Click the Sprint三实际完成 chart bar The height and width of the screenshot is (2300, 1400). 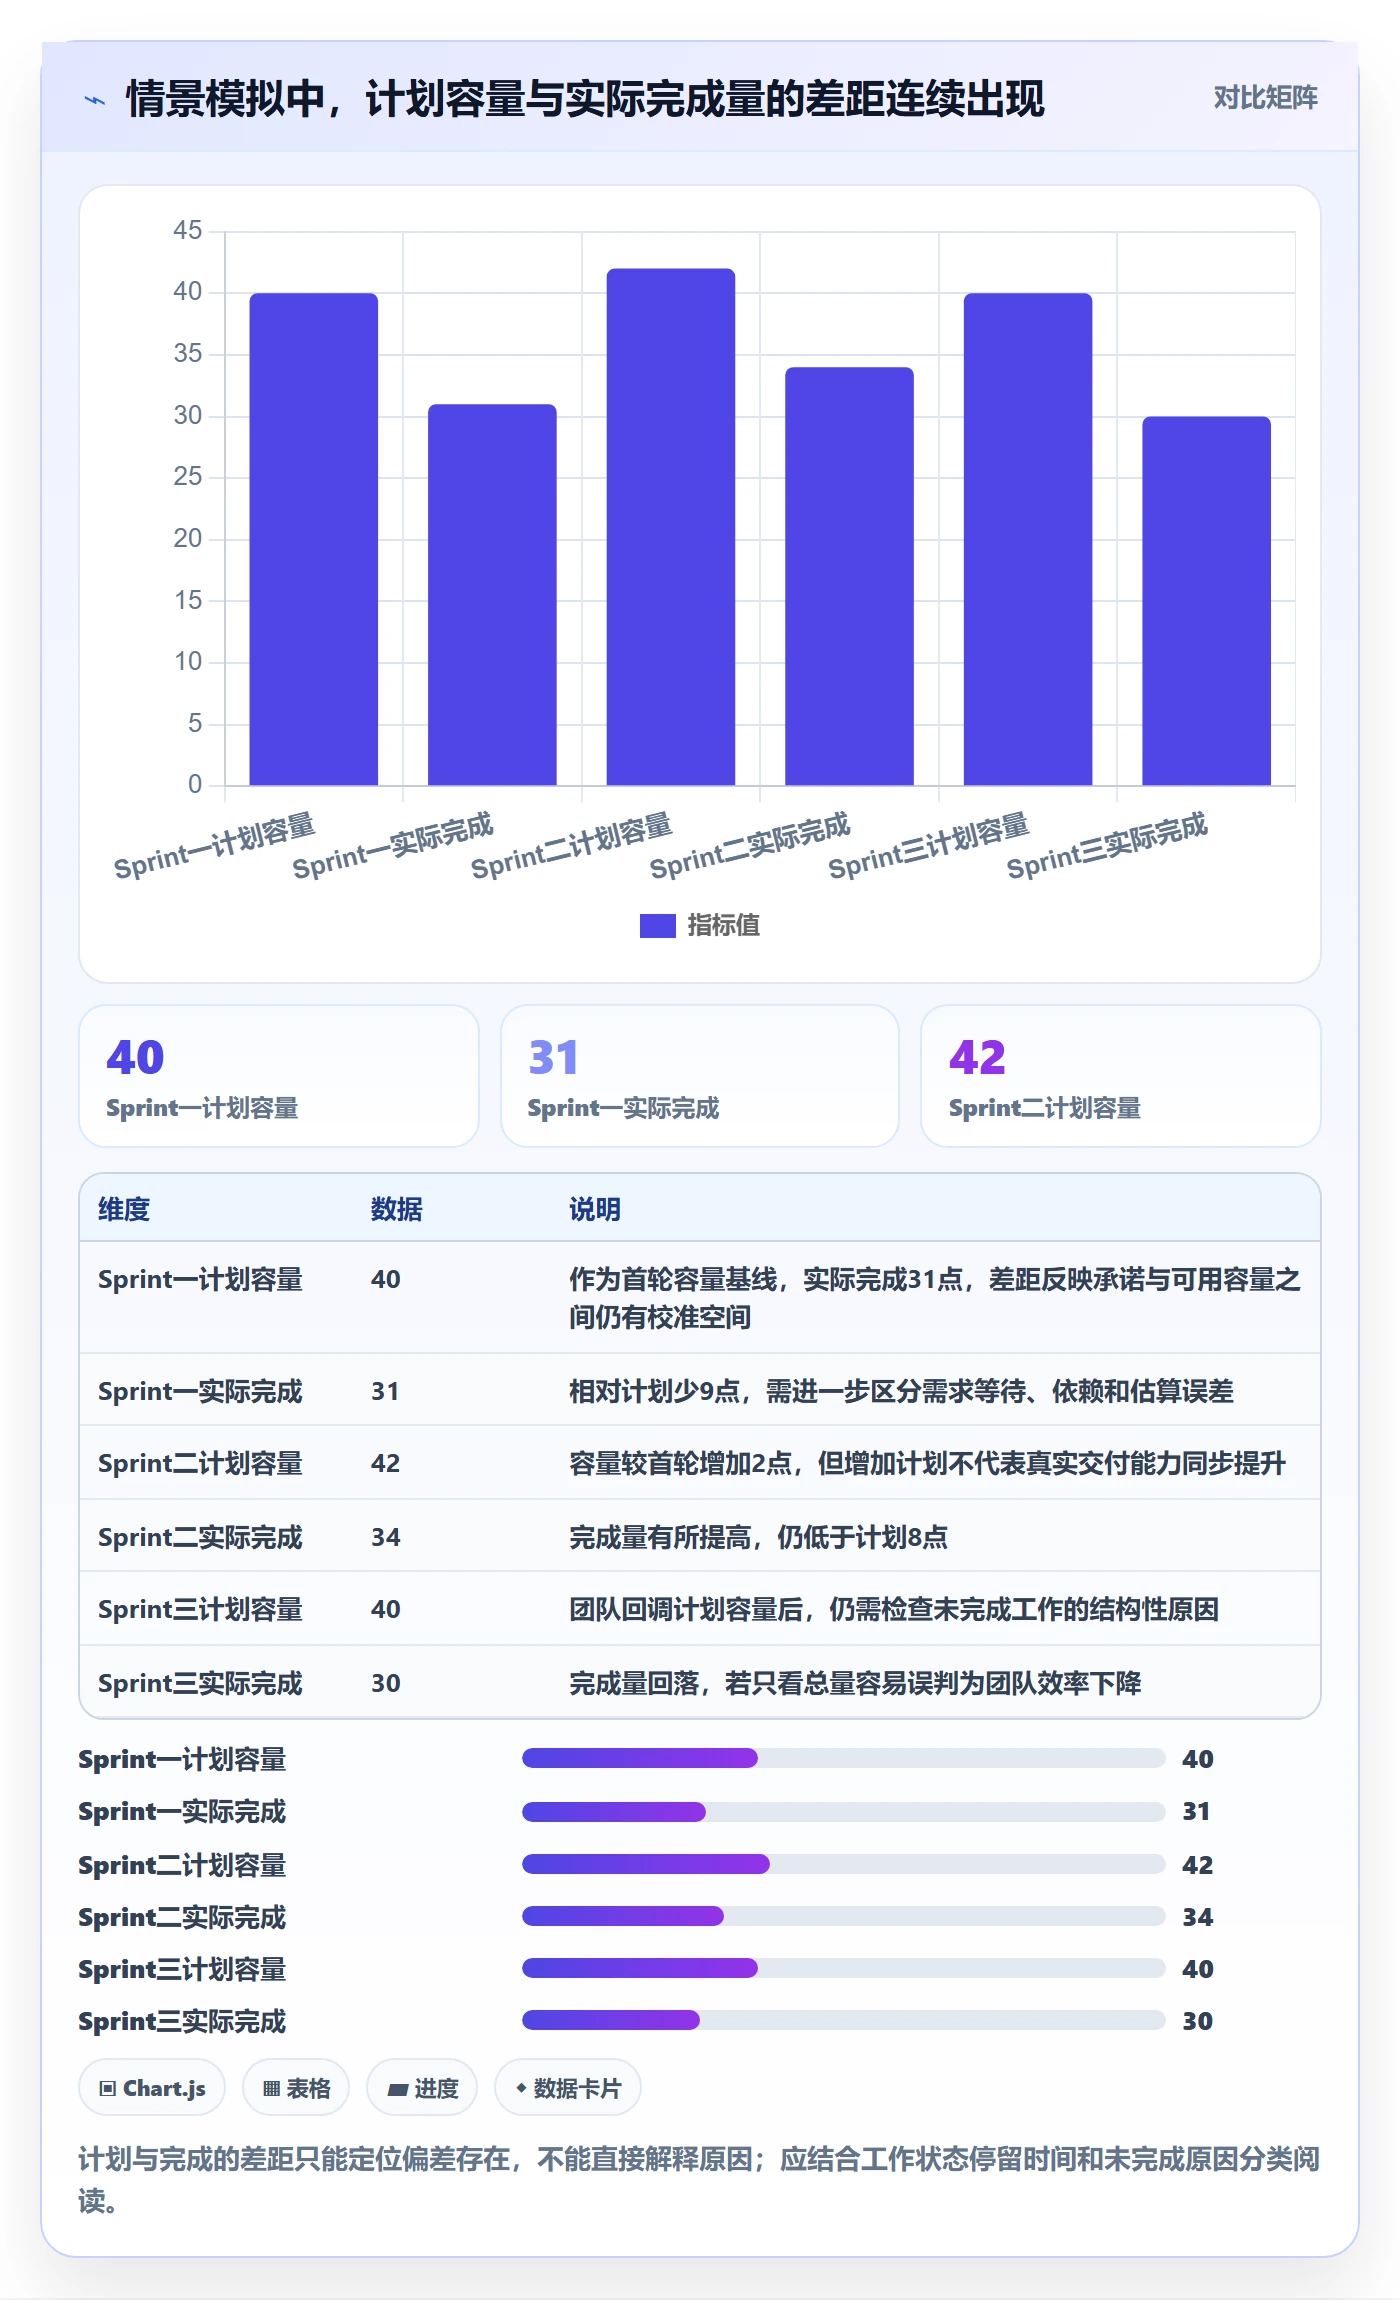pyautogui.click(x=1206, y=600)
